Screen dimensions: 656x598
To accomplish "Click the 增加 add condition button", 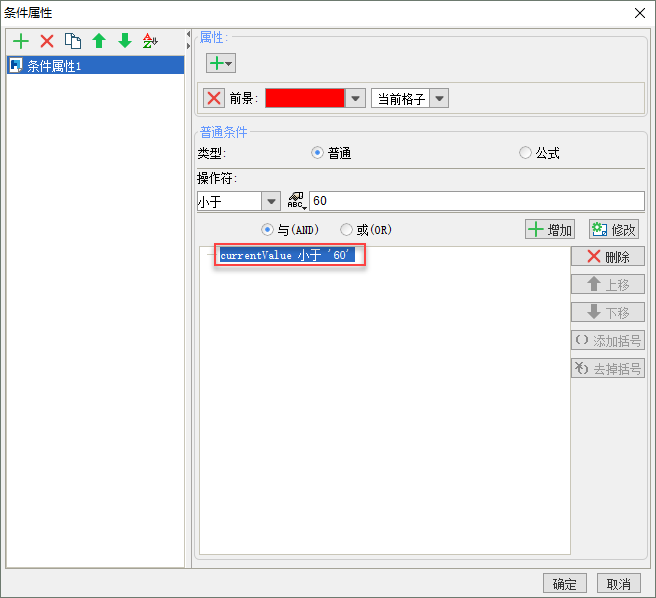I will (550, 229).
